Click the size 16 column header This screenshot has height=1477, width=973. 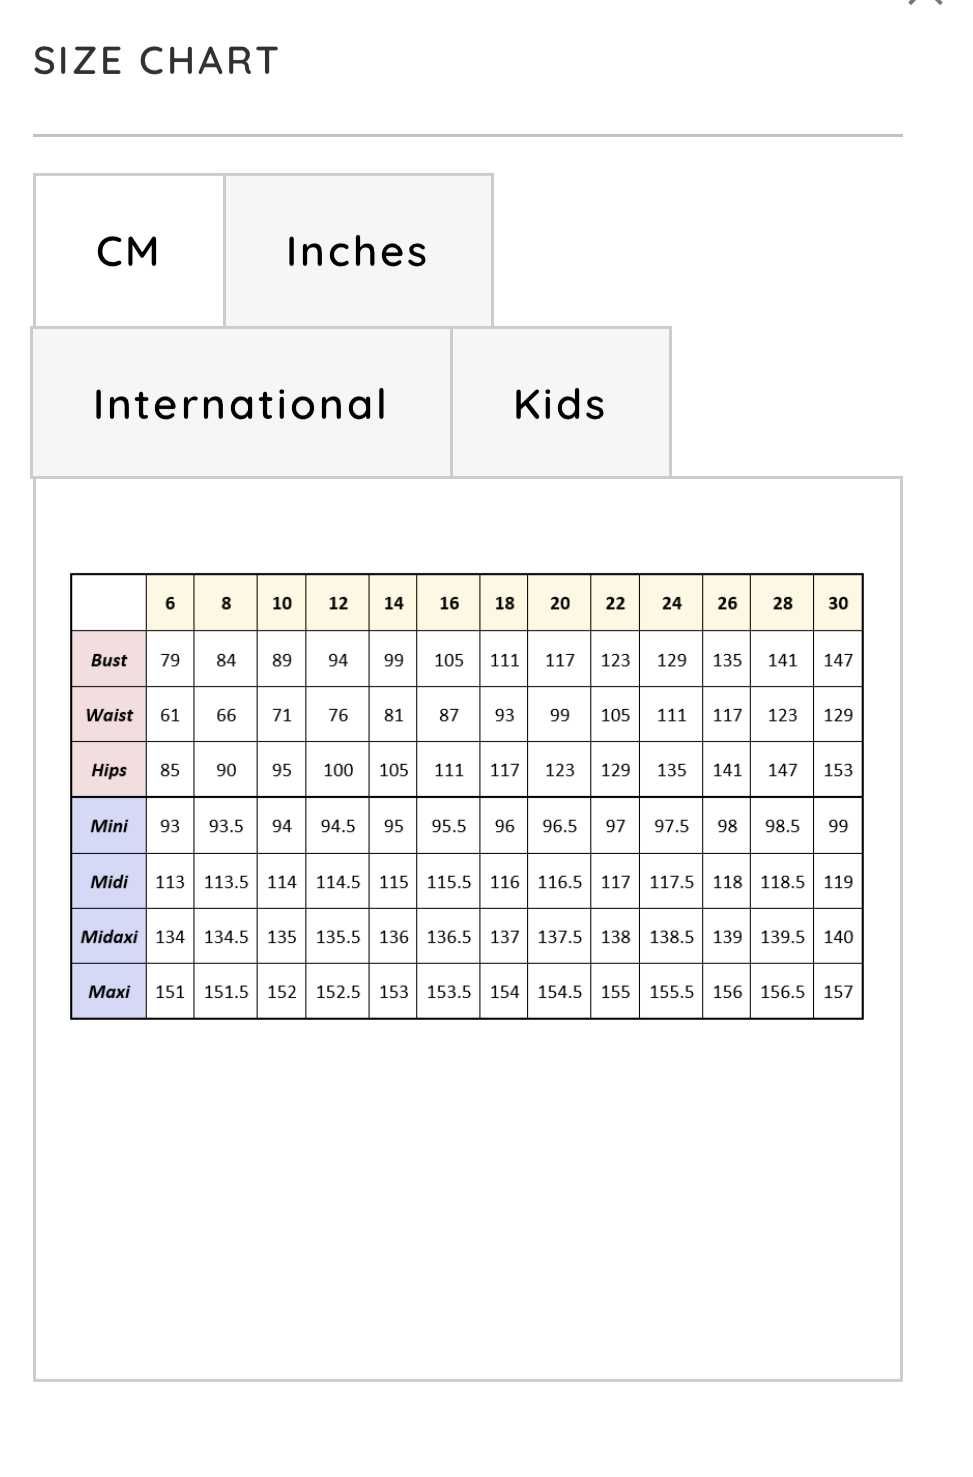point(449,603)
